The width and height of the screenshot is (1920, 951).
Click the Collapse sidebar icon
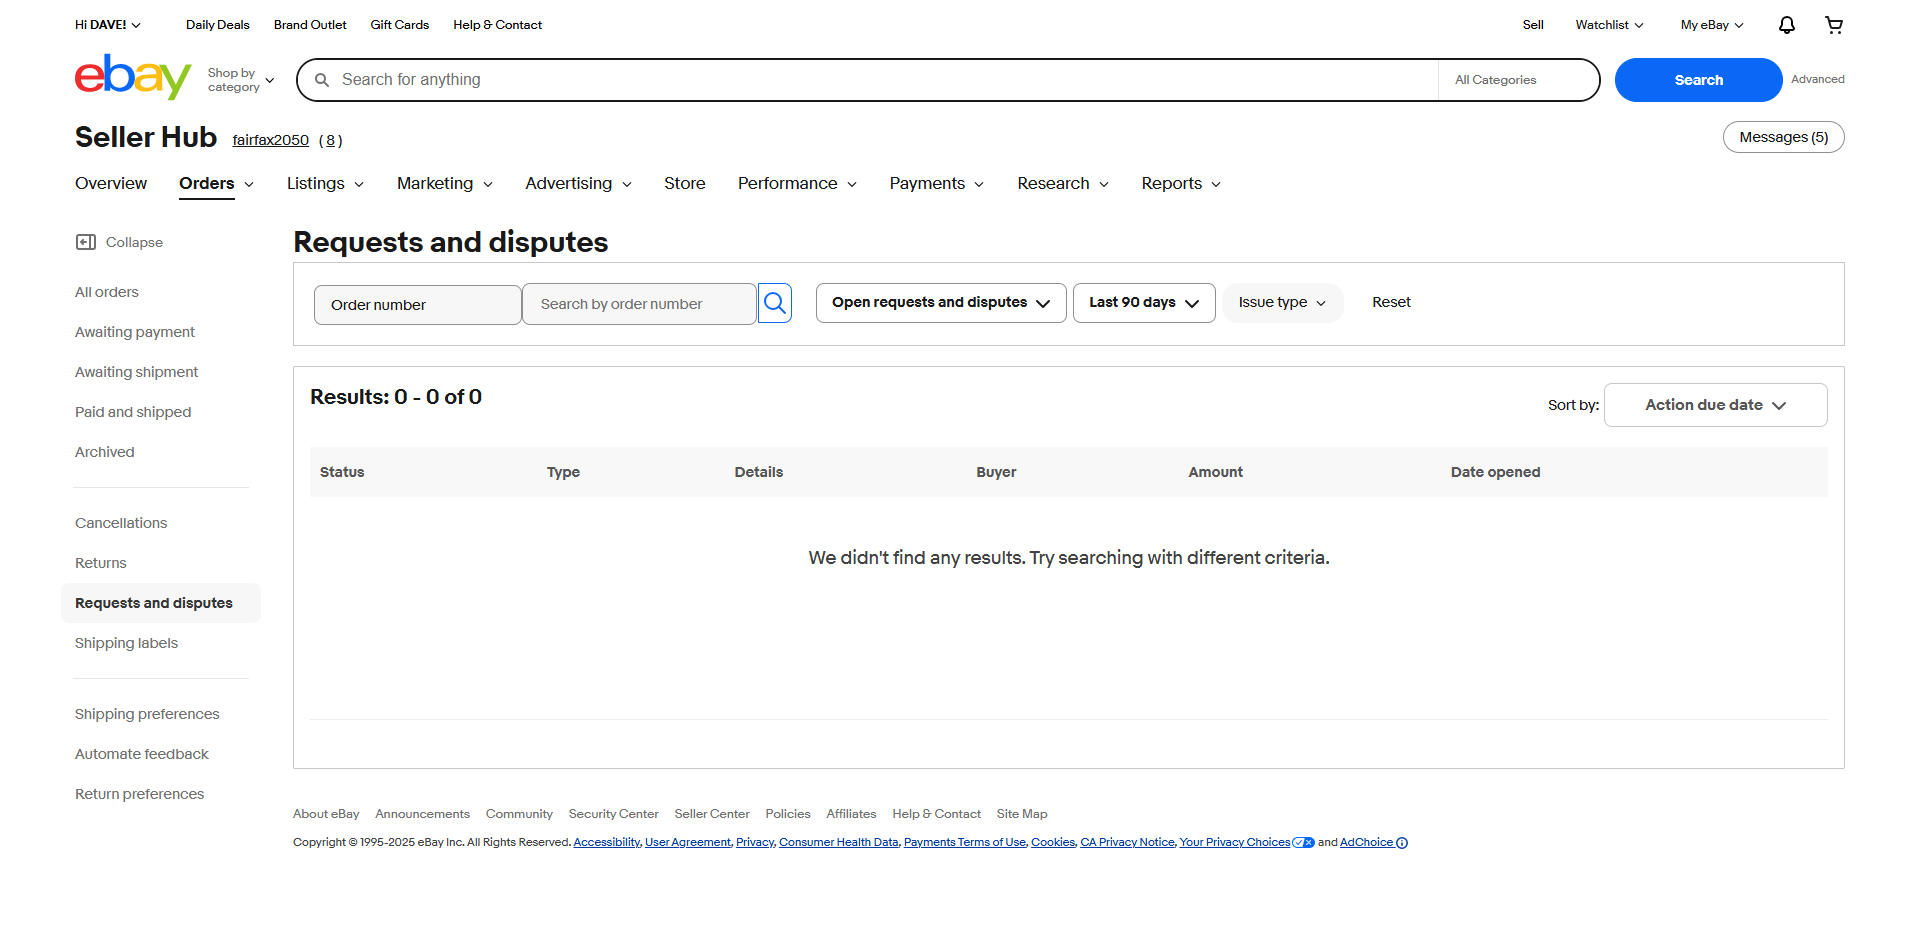click(86, 242)
